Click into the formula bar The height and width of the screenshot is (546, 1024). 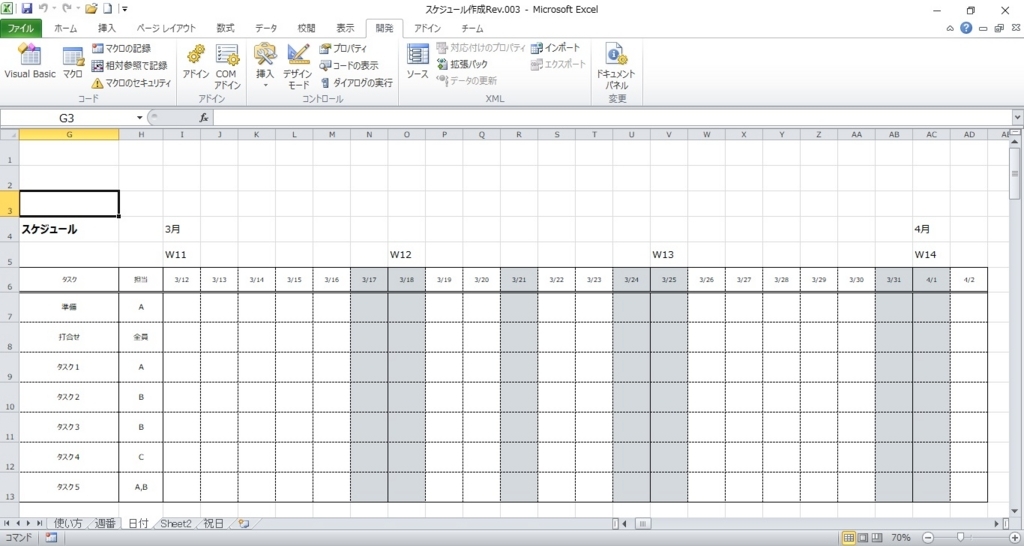(613, 118)
